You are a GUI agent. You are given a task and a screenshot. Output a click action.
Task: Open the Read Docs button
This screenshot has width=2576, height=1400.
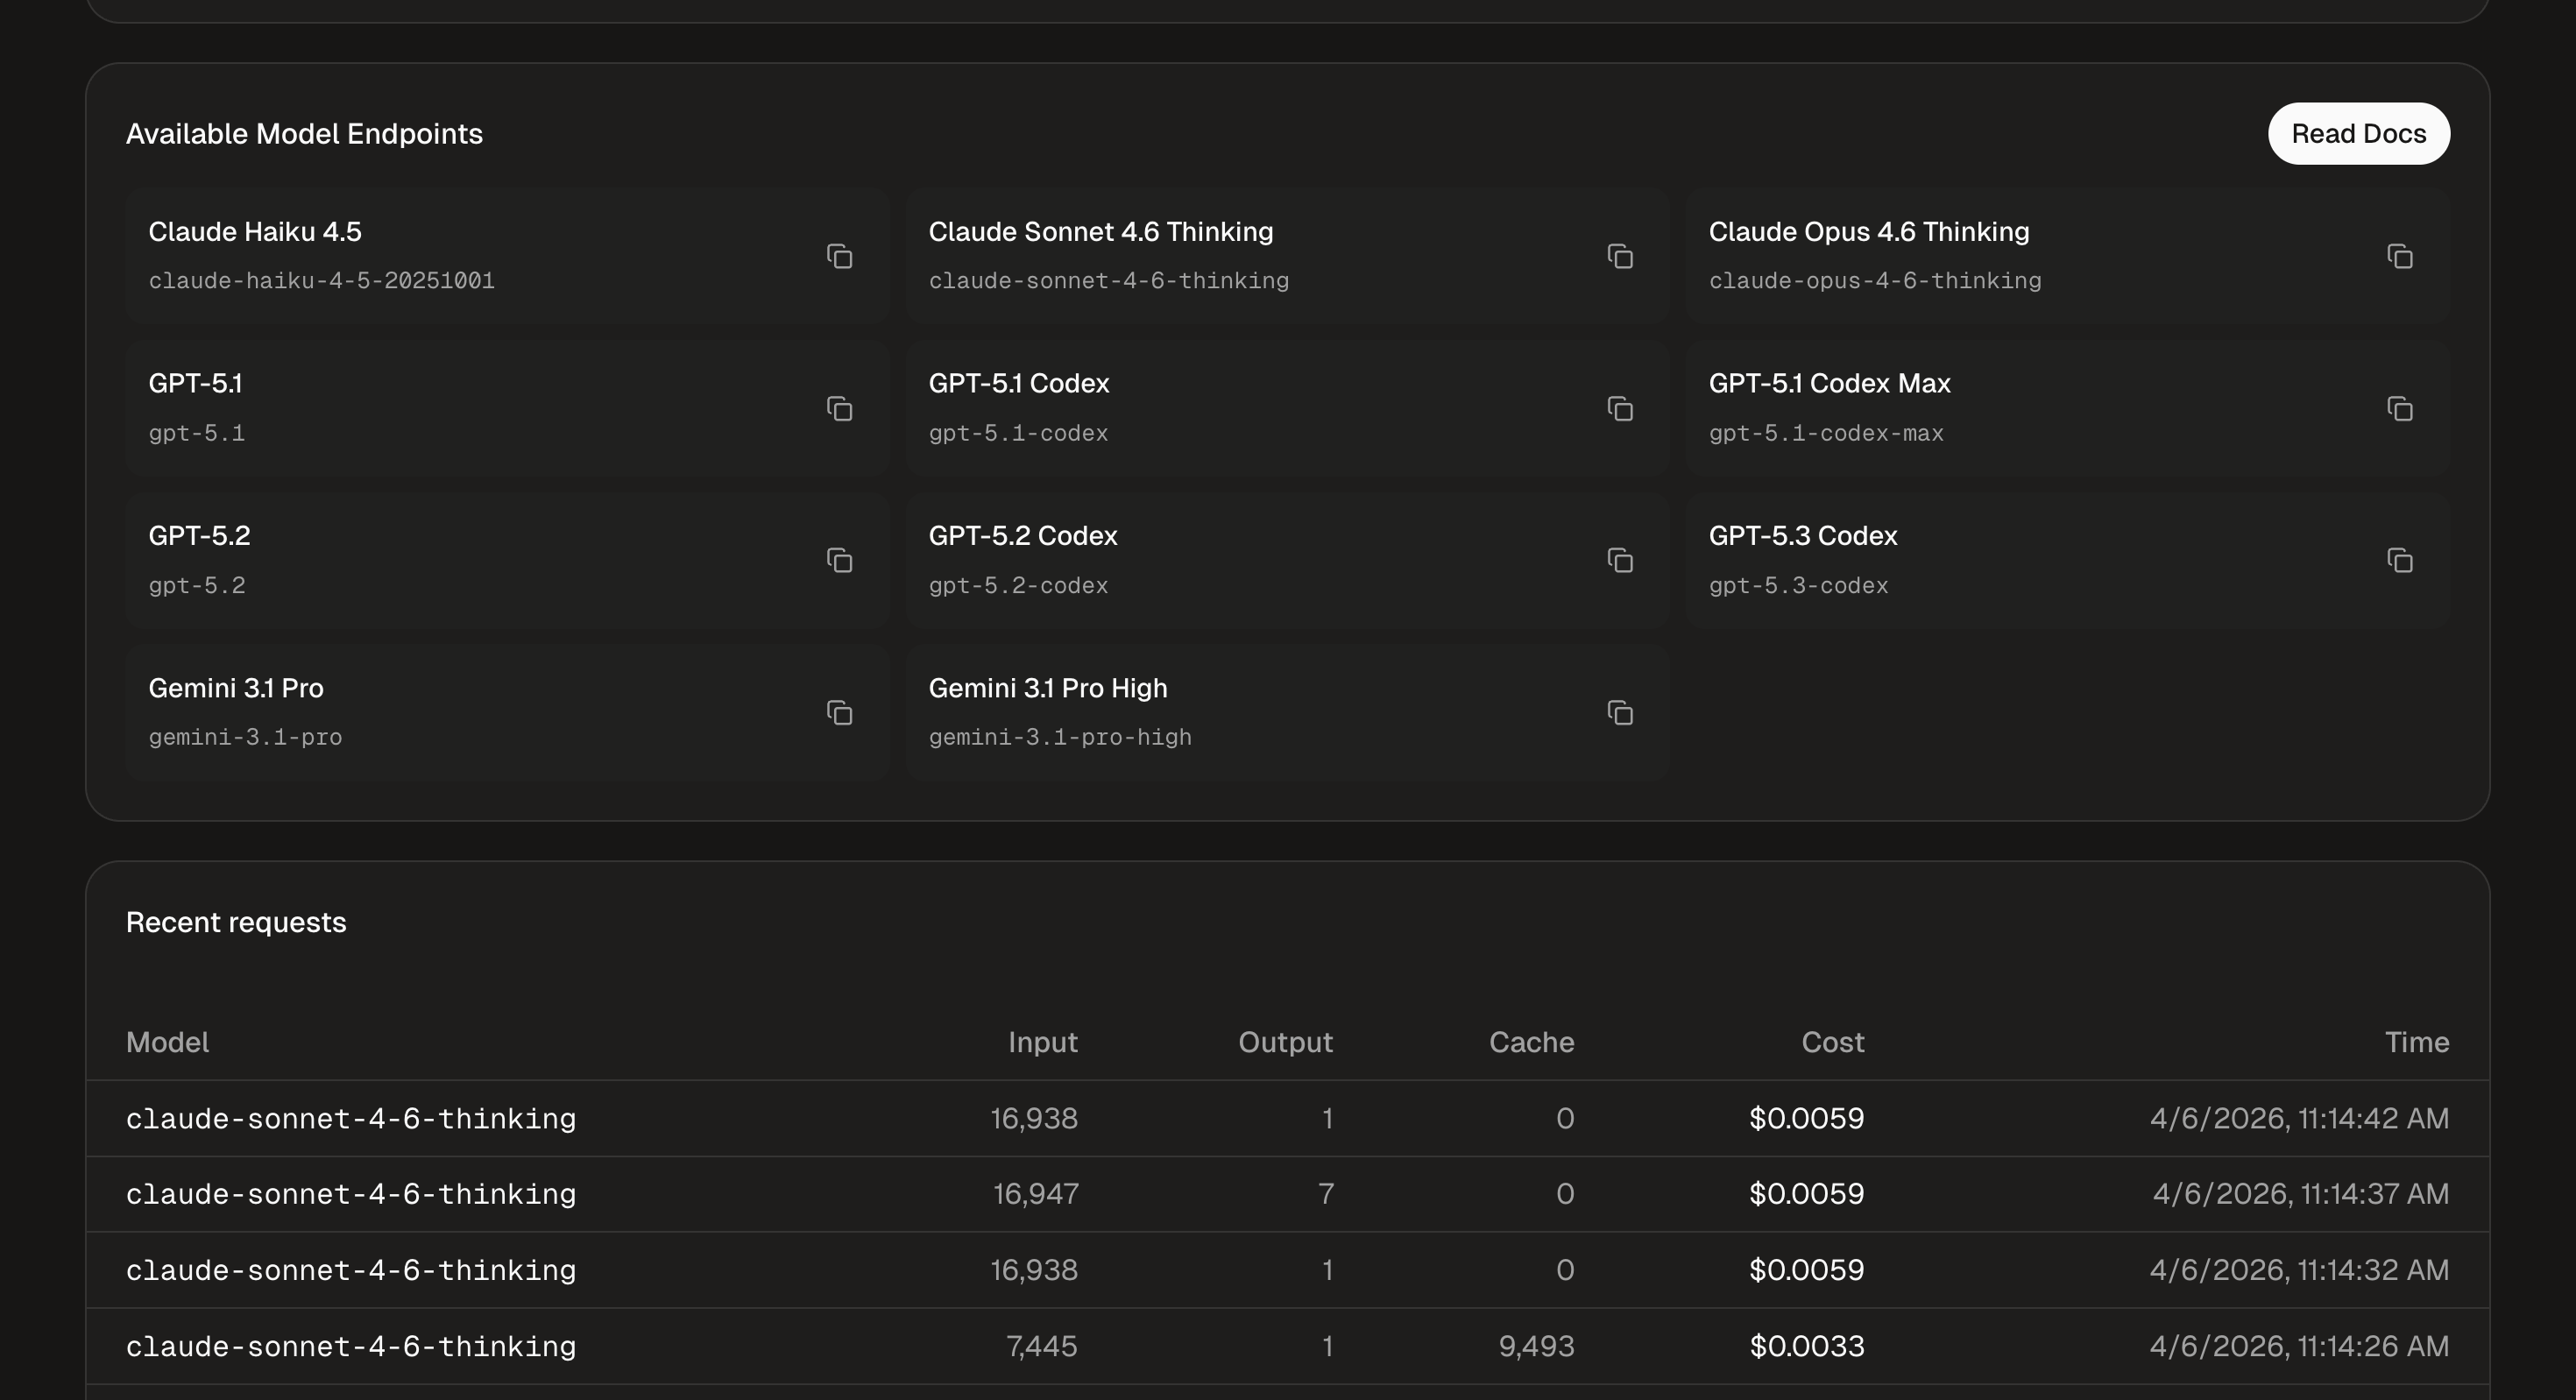pyautogui.click(x=2358, y=134)
